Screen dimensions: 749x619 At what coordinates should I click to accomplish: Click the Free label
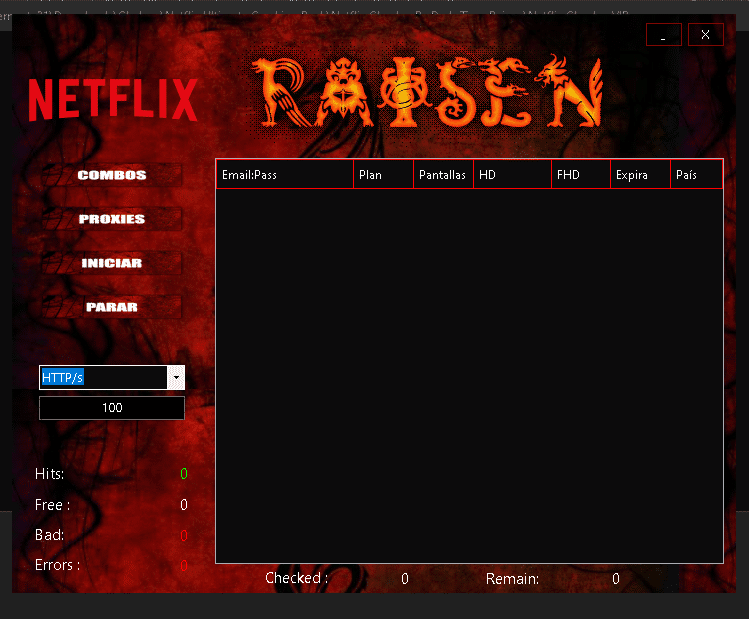[52, 505]
